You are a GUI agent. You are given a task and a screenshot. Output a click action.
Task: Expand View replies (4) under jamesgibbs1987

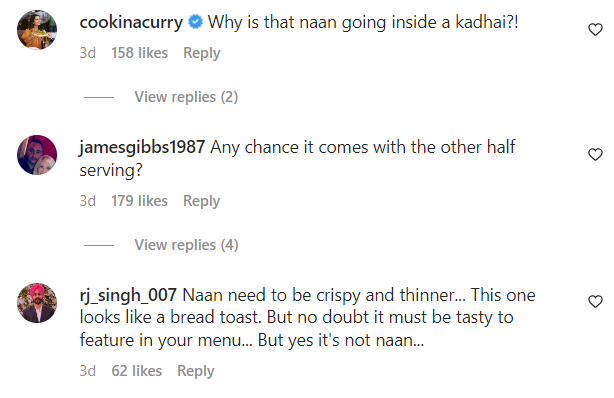pyautogui.click(x=186, y=245)
